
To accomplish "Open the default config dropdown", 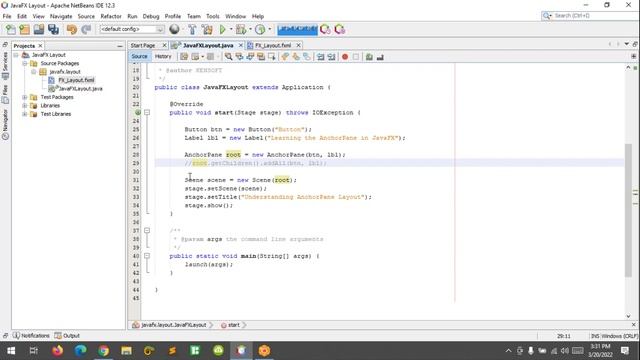I will pyautogui.click(x=132, y=29).
